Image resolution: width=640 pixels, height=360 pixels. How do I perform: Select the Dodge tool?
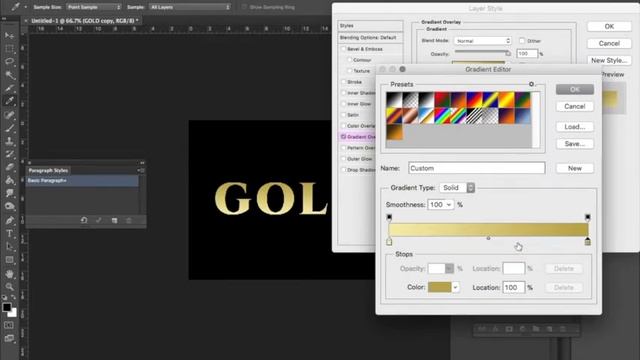pyautogui.click(x=9, y=207)
